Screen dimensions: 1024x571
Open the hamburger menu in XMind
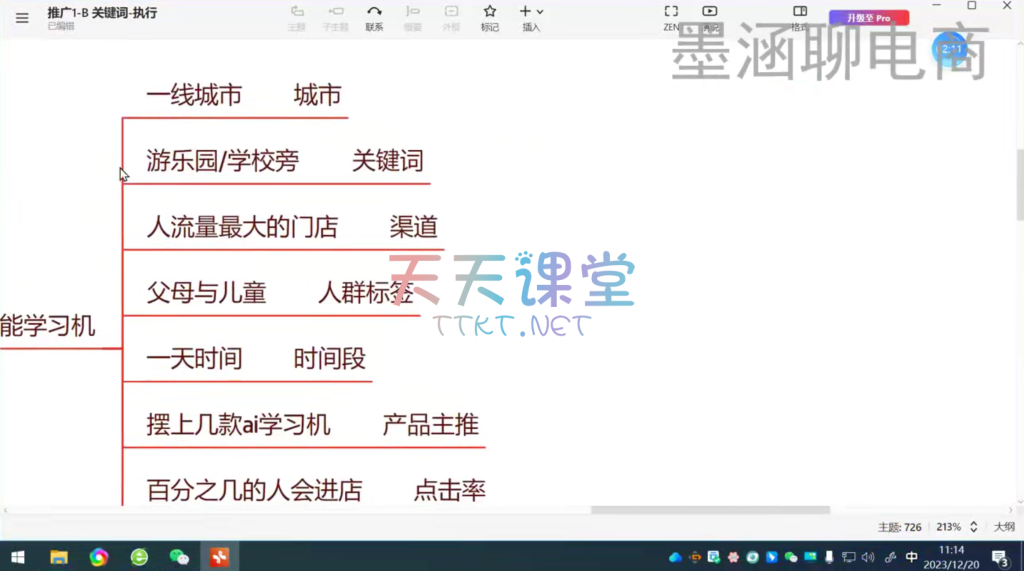(22, 17)
